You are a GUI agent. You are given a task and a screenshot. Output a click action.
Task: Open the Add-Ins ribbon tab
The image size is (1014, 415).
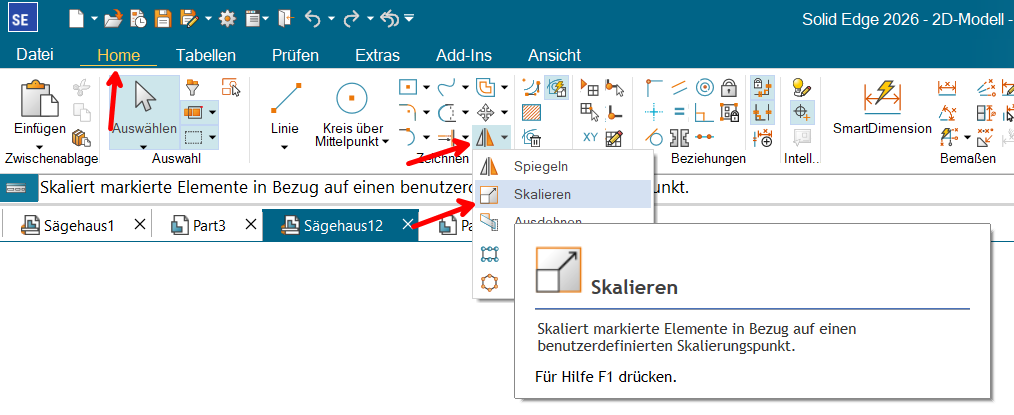[x=464, y=56]
